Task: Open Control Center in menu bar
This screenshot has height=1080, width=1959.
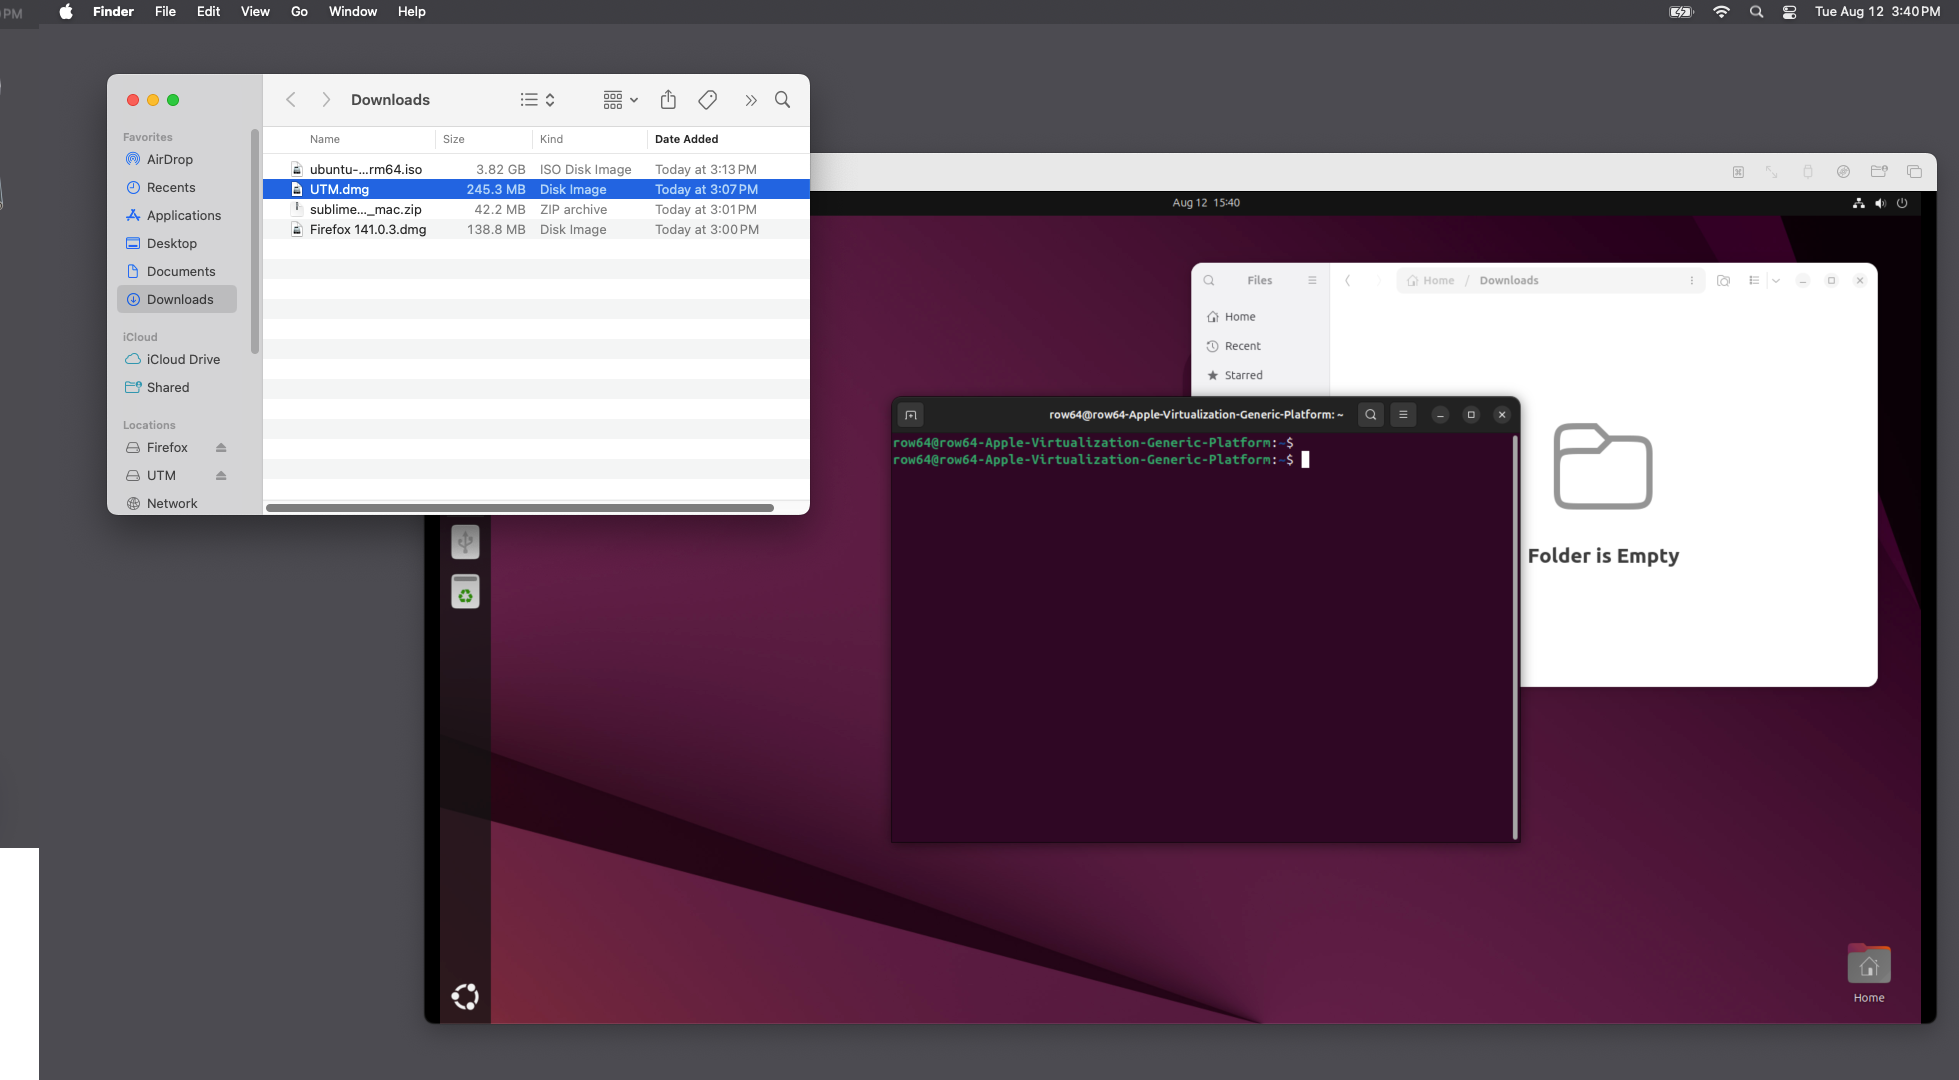Action: pyautogui.click(x=1789, y=12)
